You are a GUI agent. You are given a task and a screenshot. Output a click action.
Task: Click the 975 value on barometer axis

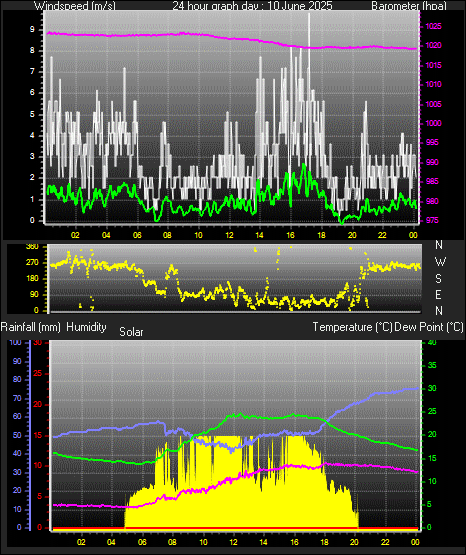point(433,221)
